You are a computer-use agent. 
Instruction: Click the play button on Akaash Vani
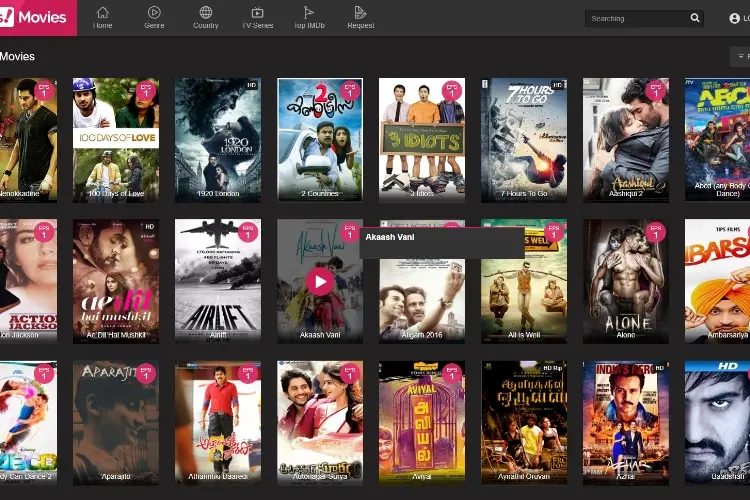pyautogui.click(x=320, y=281)
